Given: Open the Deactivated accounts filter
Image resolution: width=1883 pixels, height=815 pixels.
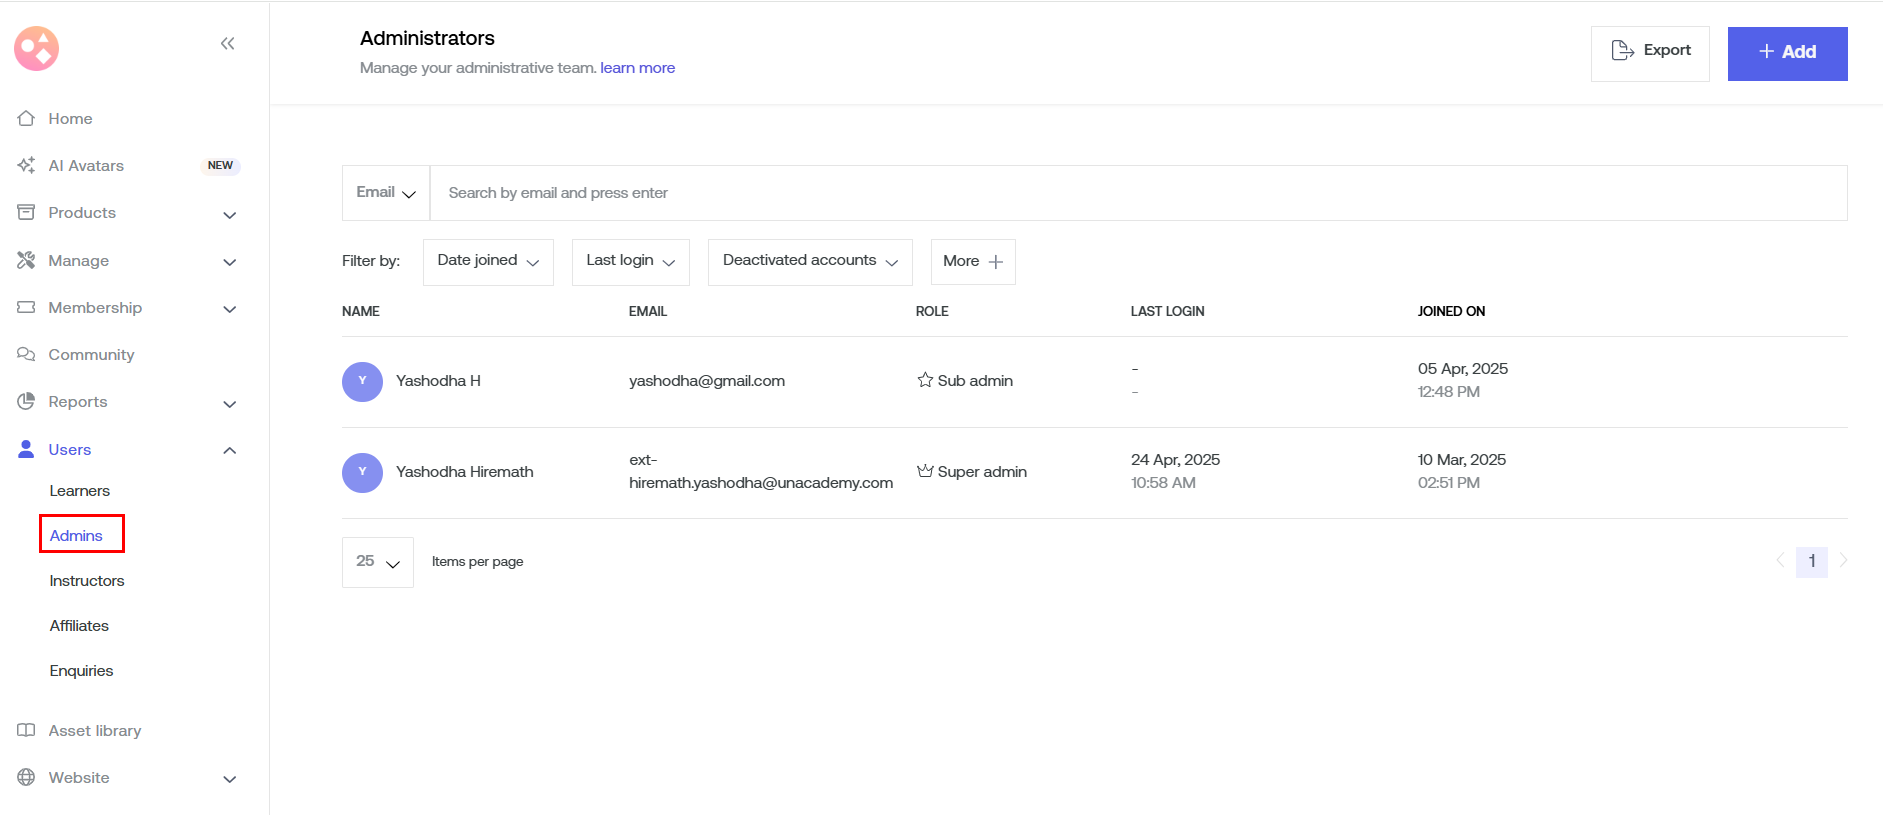Looking at the screenshot, I should click(x=809, y=261).
